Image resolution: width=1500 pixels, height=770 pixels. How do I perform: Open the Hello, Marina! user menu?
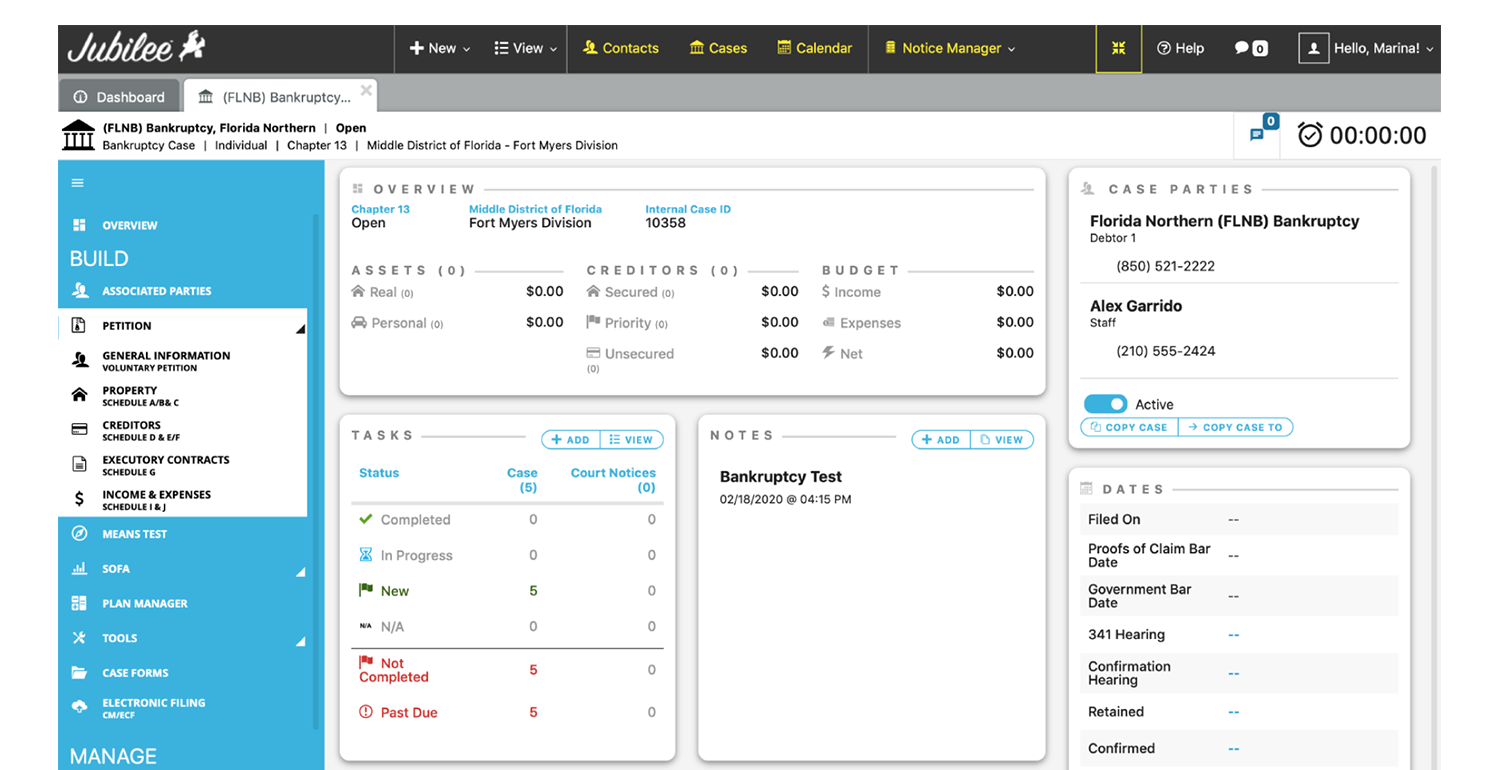coord(1384,48)
